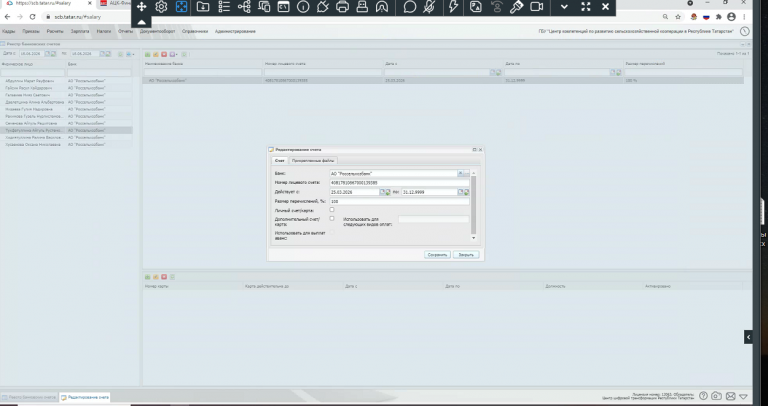Viewport: 768px width, 406px height.
Task: Select the row 'Абдуллин Марат Рауфович' in left list
Action: [x=66, y=81]
